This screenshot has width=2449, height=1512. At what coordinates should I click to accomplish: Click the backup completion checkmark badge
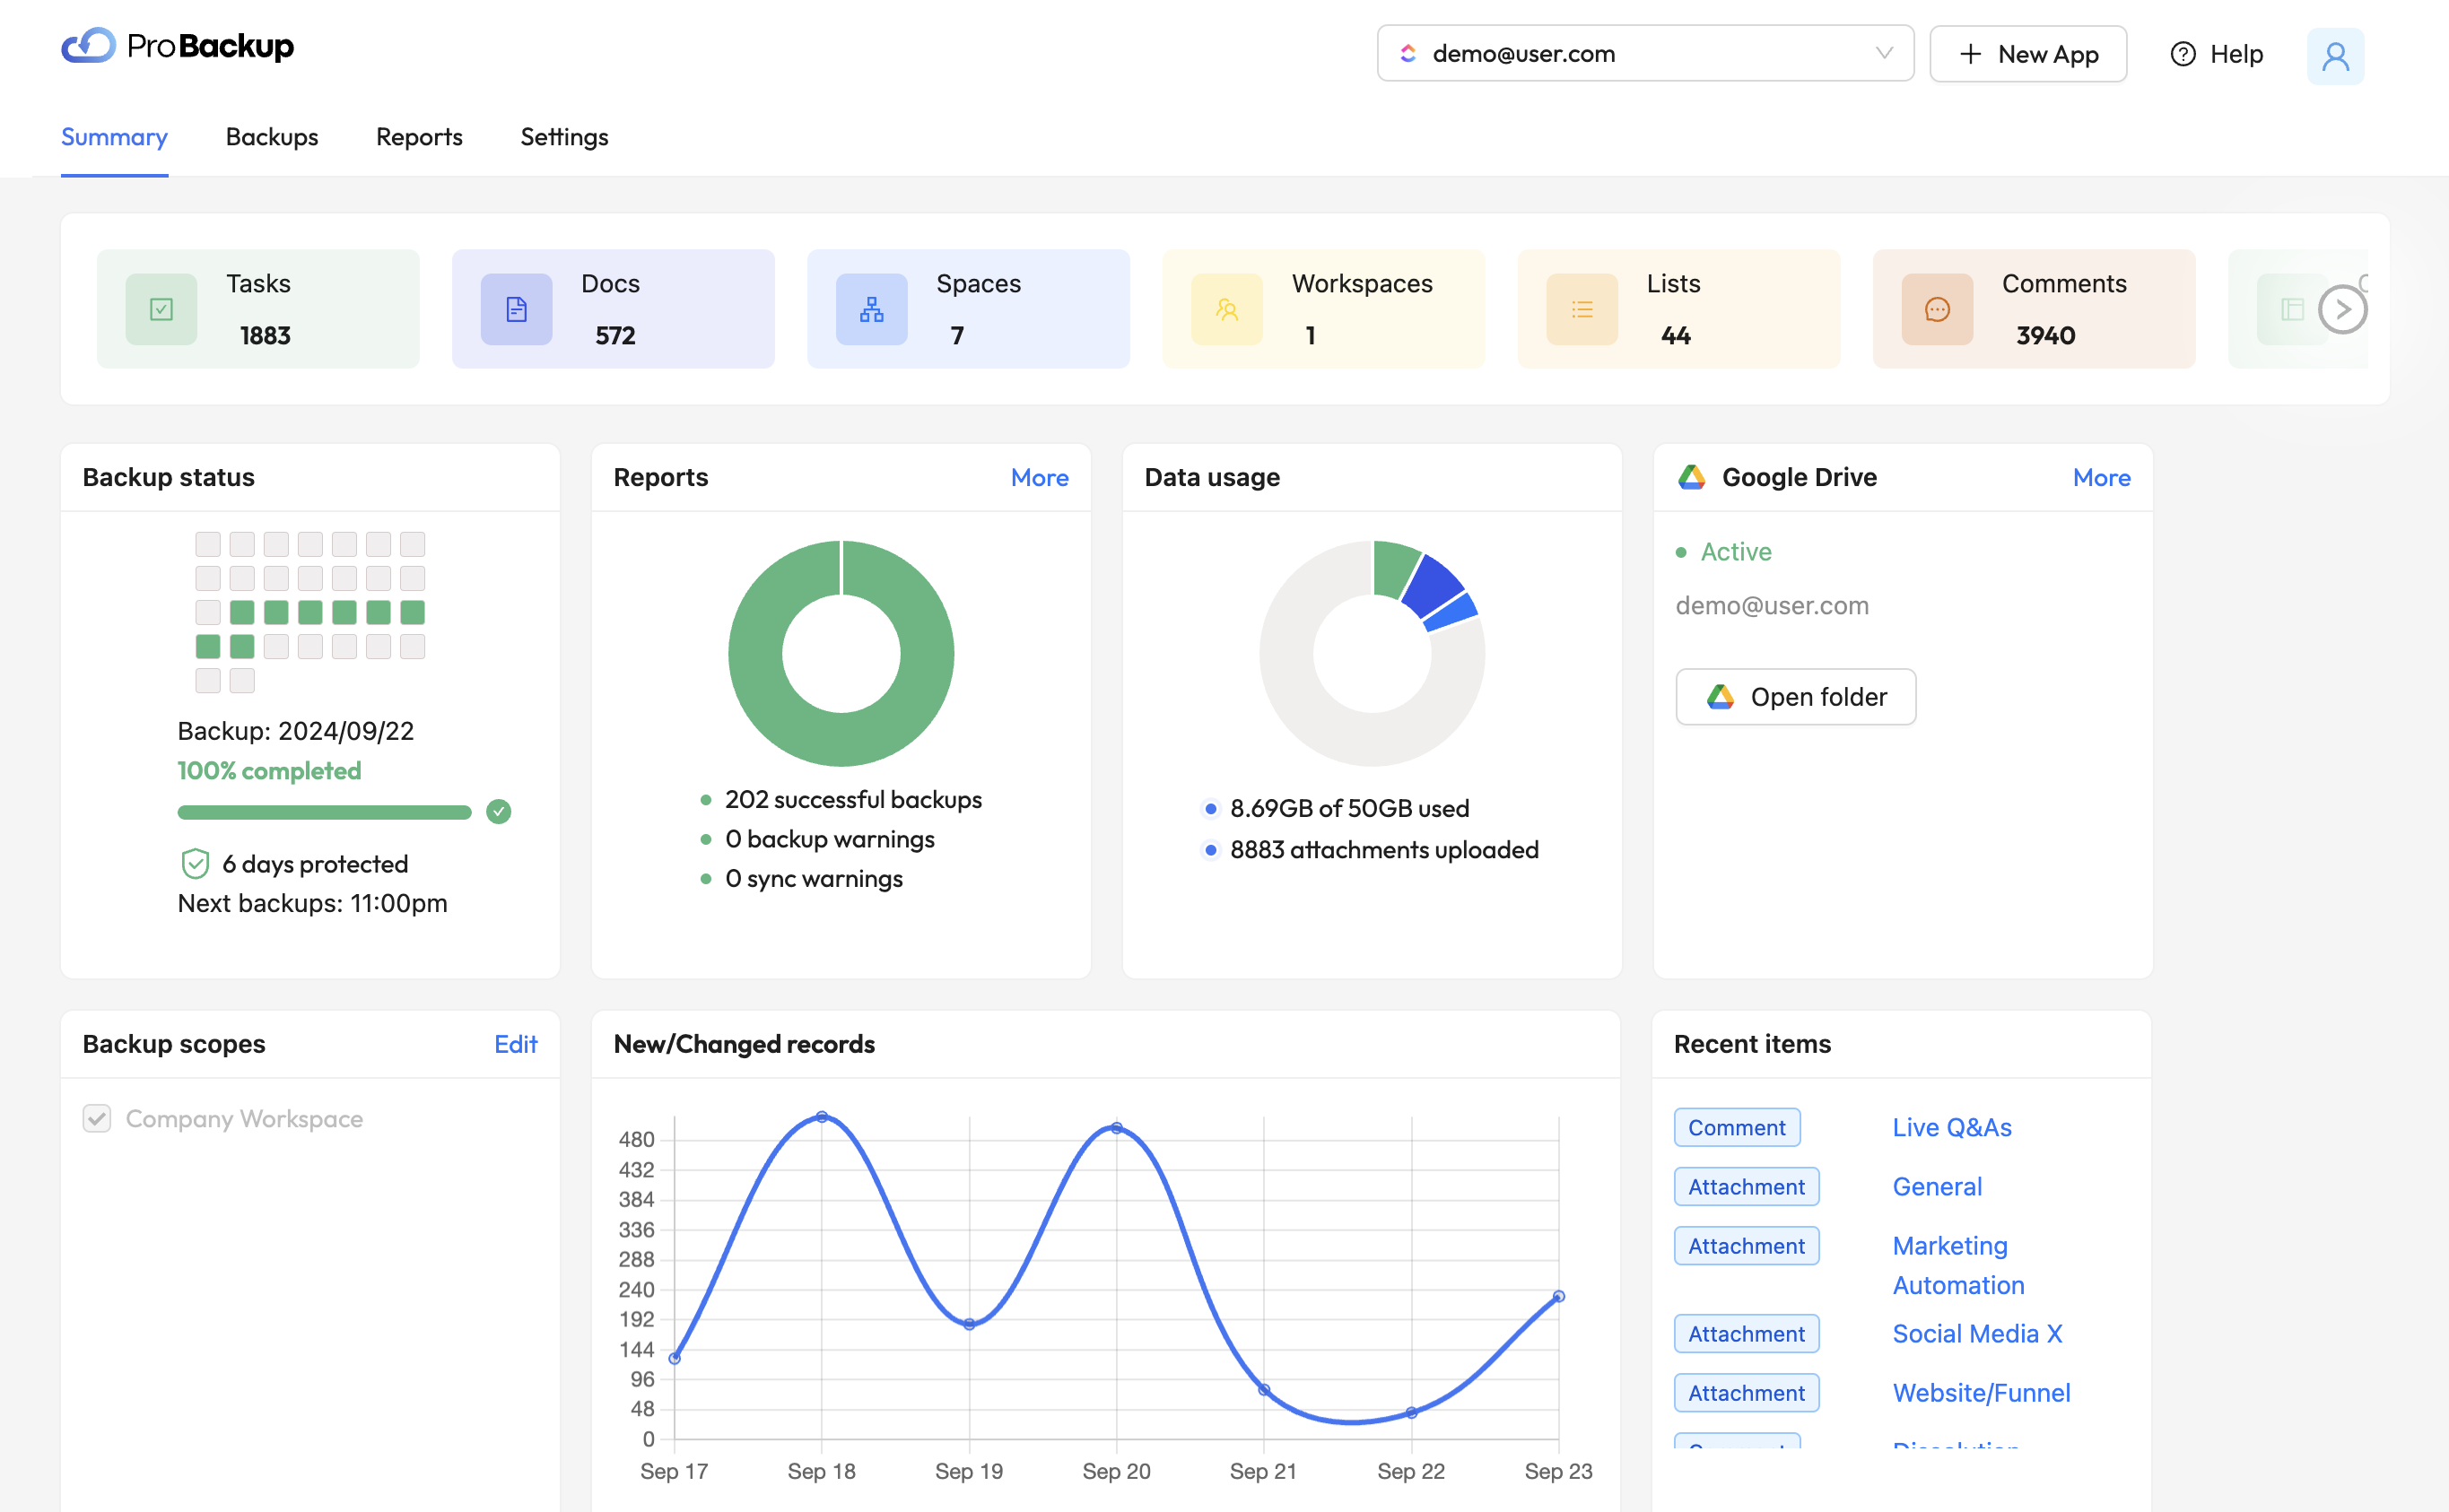498,812
